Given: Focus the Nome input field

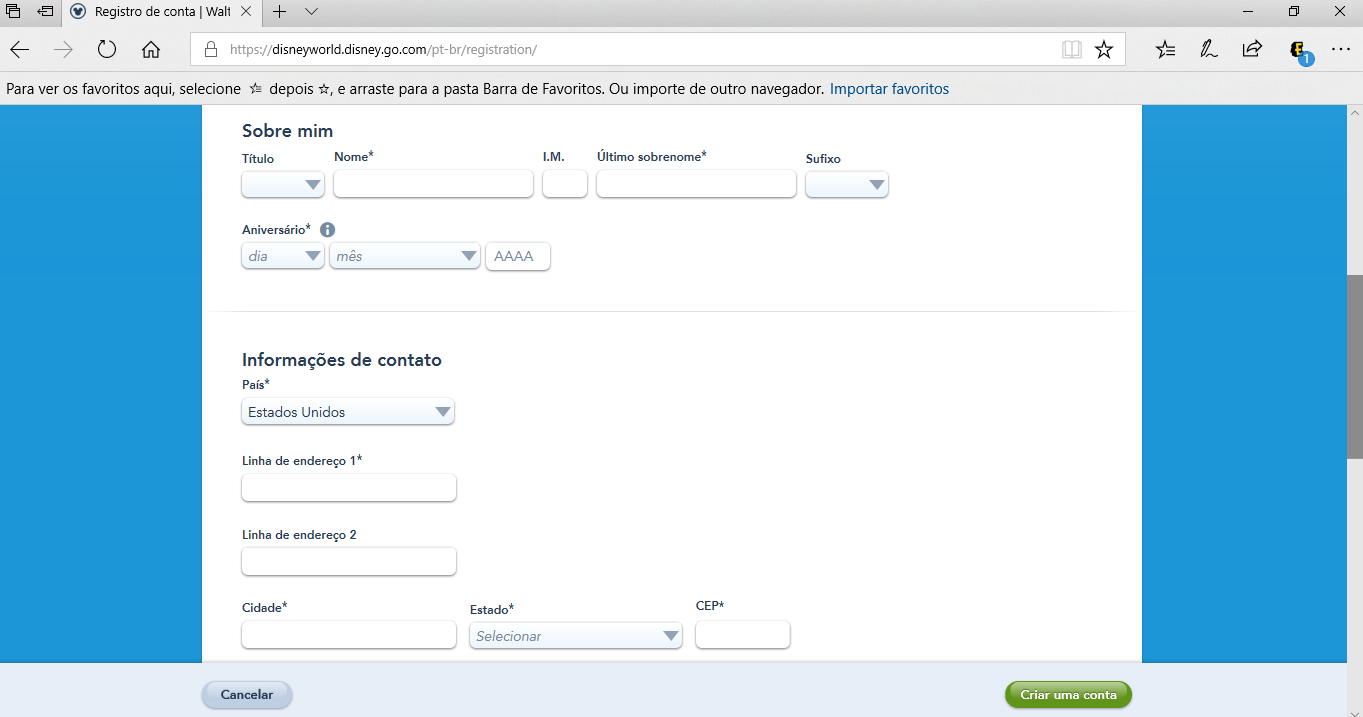Looking at the screenshot, I should point(433,184).
